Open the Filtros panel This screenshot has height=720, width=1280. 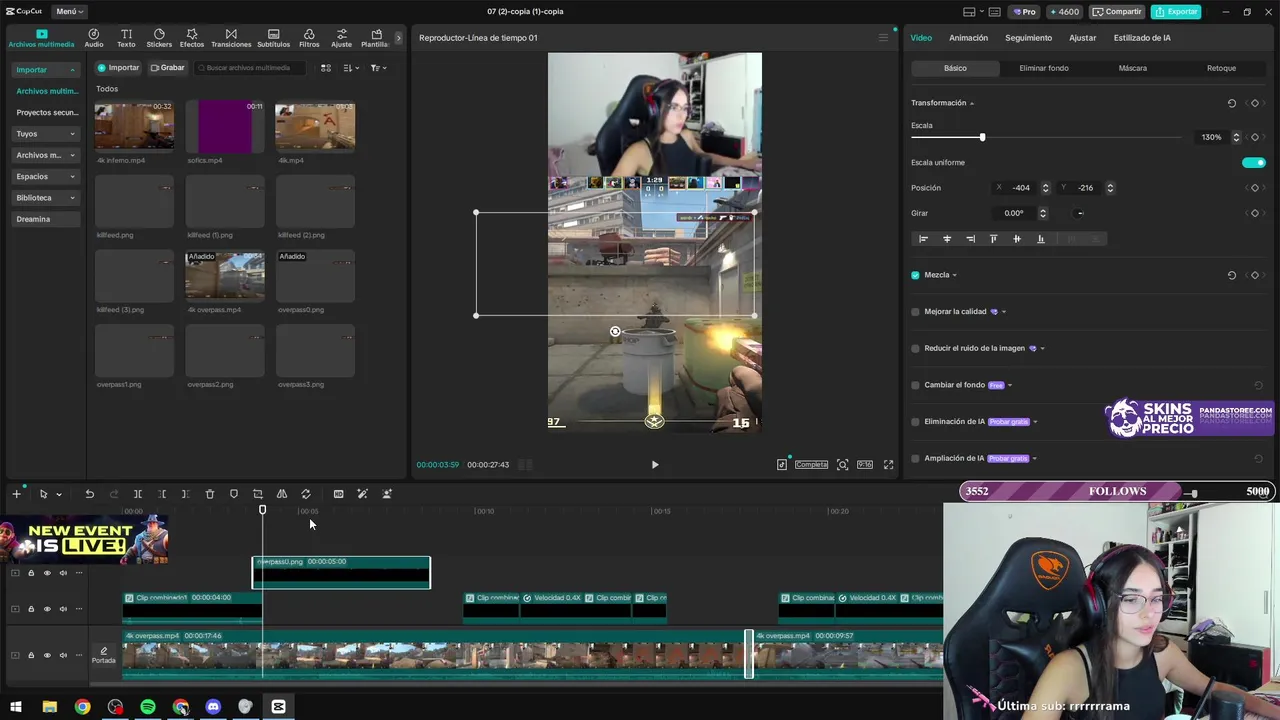pos(309,38)
